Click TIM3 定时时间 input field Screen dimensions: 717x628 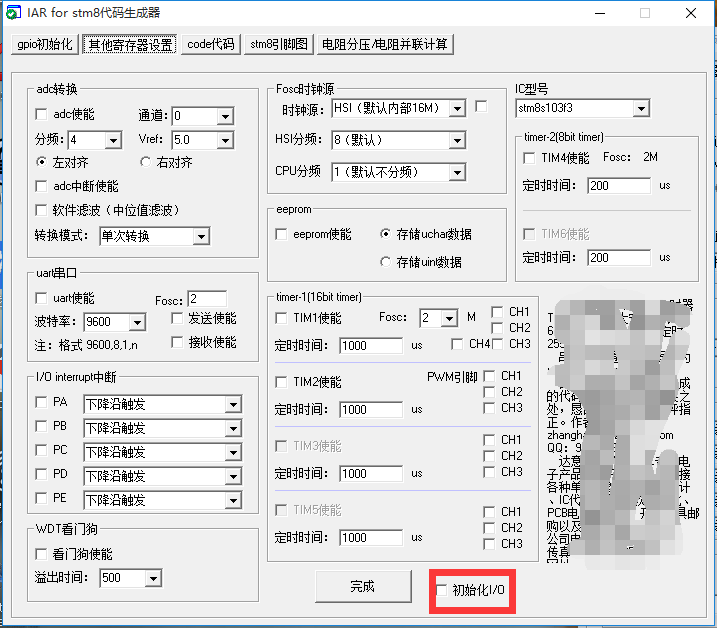click(x=371, y=474)
